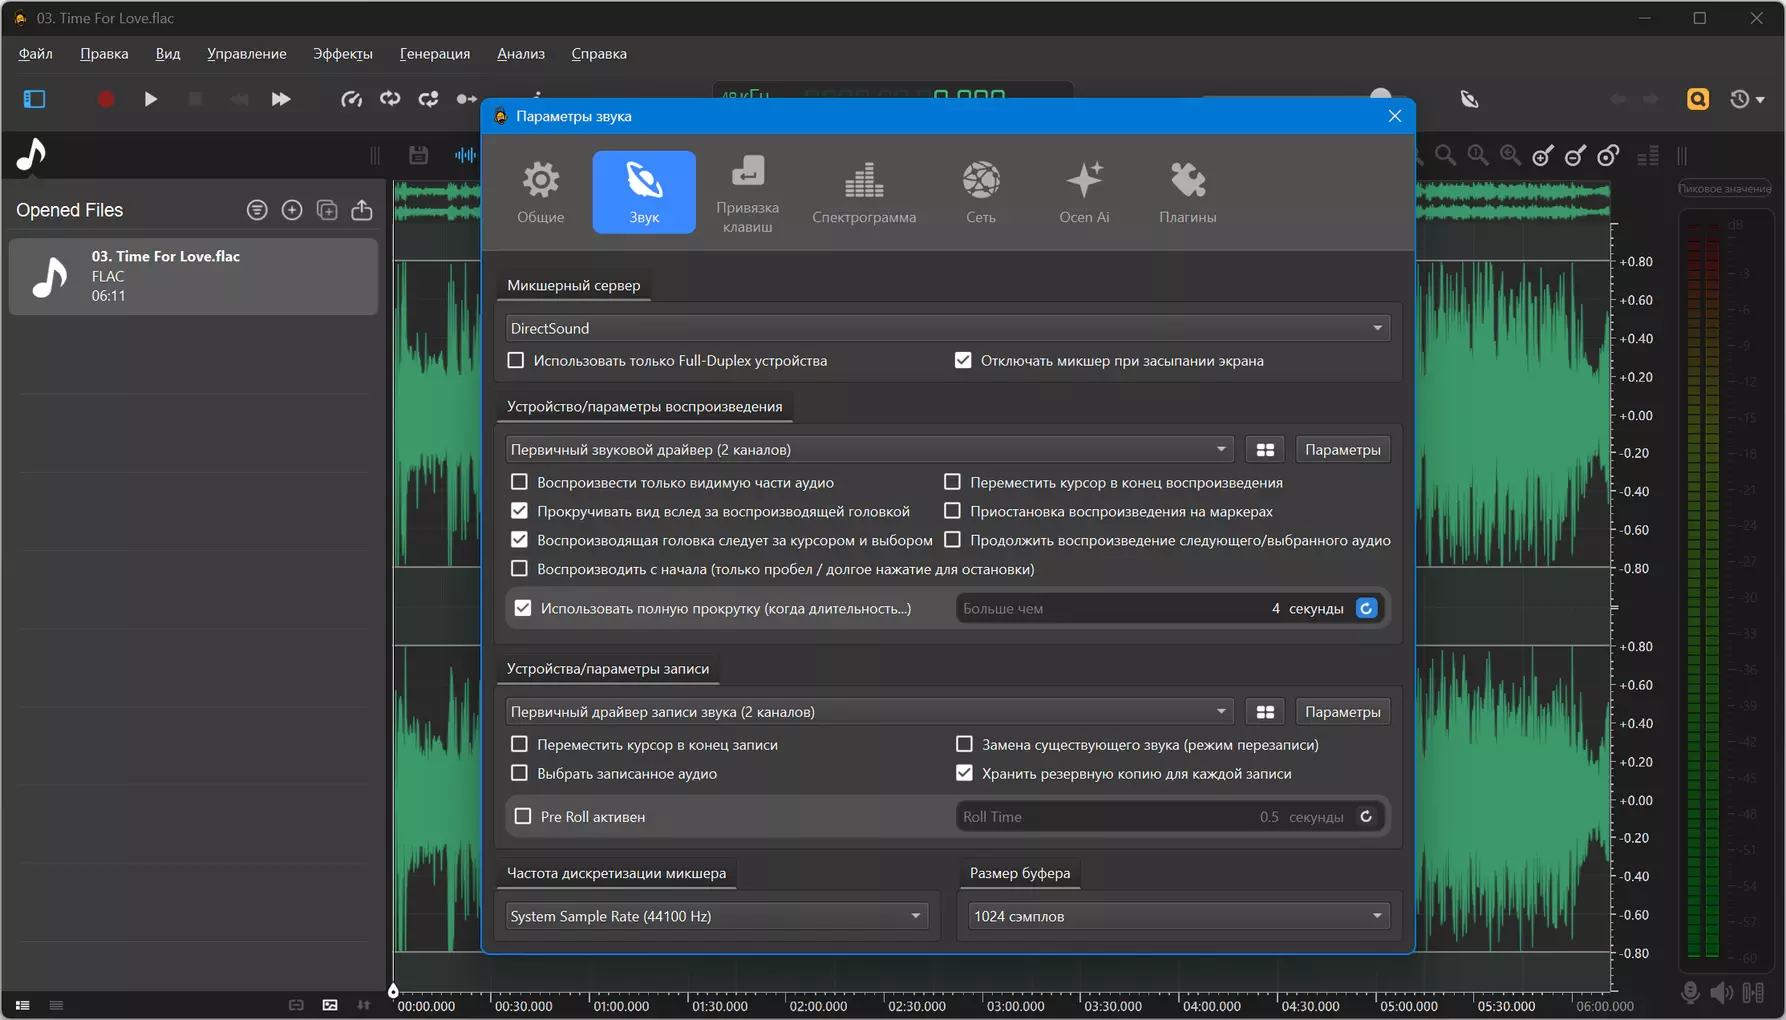Image resolution: width=1786 pixels, height=1020 pixels.
Task: Open the Эффекты menu
Action: point(343,54)
